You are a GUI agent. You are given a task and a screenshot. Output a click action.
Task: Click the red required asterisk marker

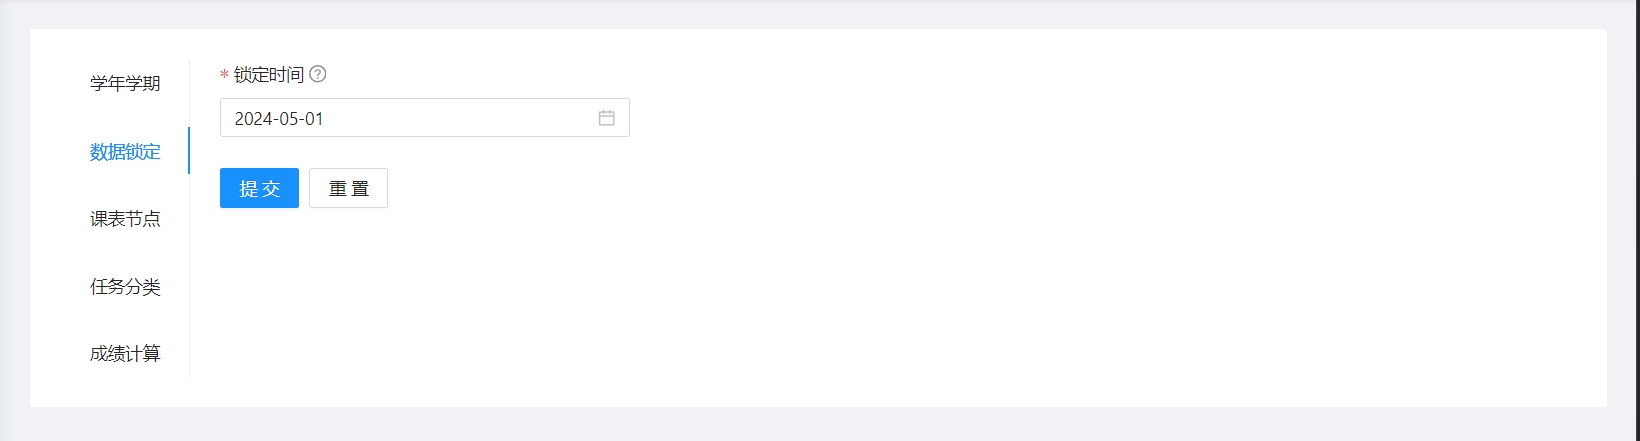pyautogui.click(x=224, y=76)
